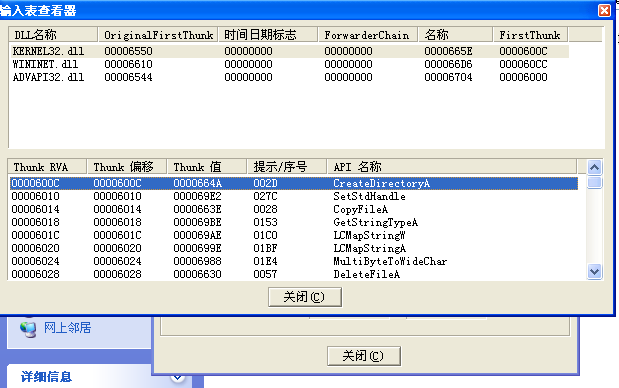Click Thunk value 00006988
Screen dimensions: 619x388
coord(197,261)
